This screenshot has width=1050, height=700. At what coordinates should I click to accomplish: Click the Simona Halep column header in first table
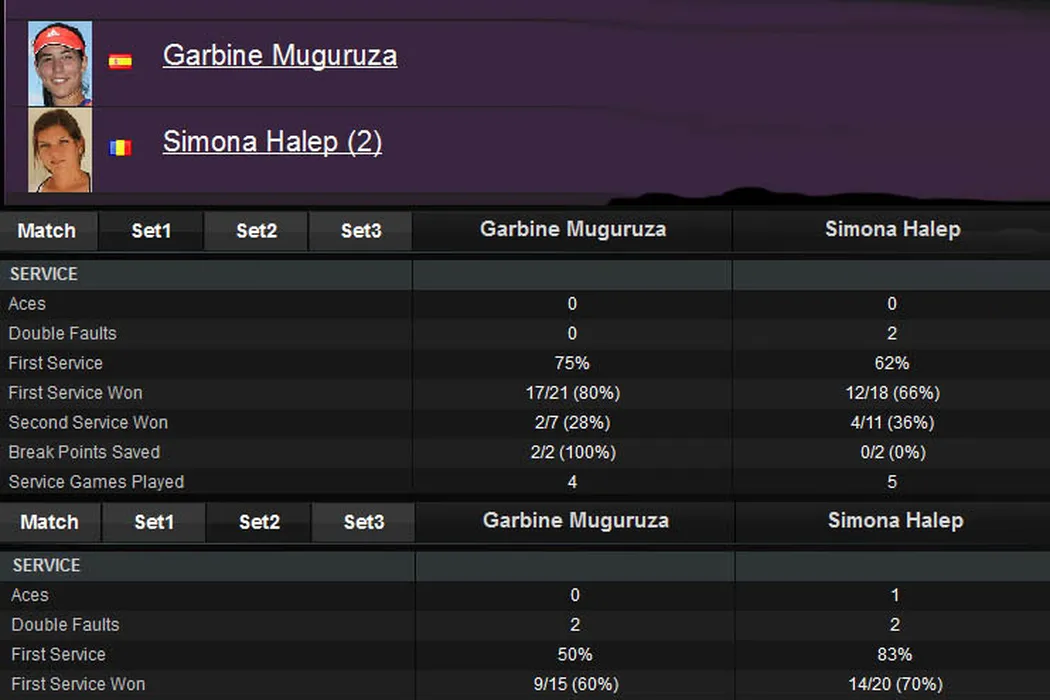click(x=892, y=230)
